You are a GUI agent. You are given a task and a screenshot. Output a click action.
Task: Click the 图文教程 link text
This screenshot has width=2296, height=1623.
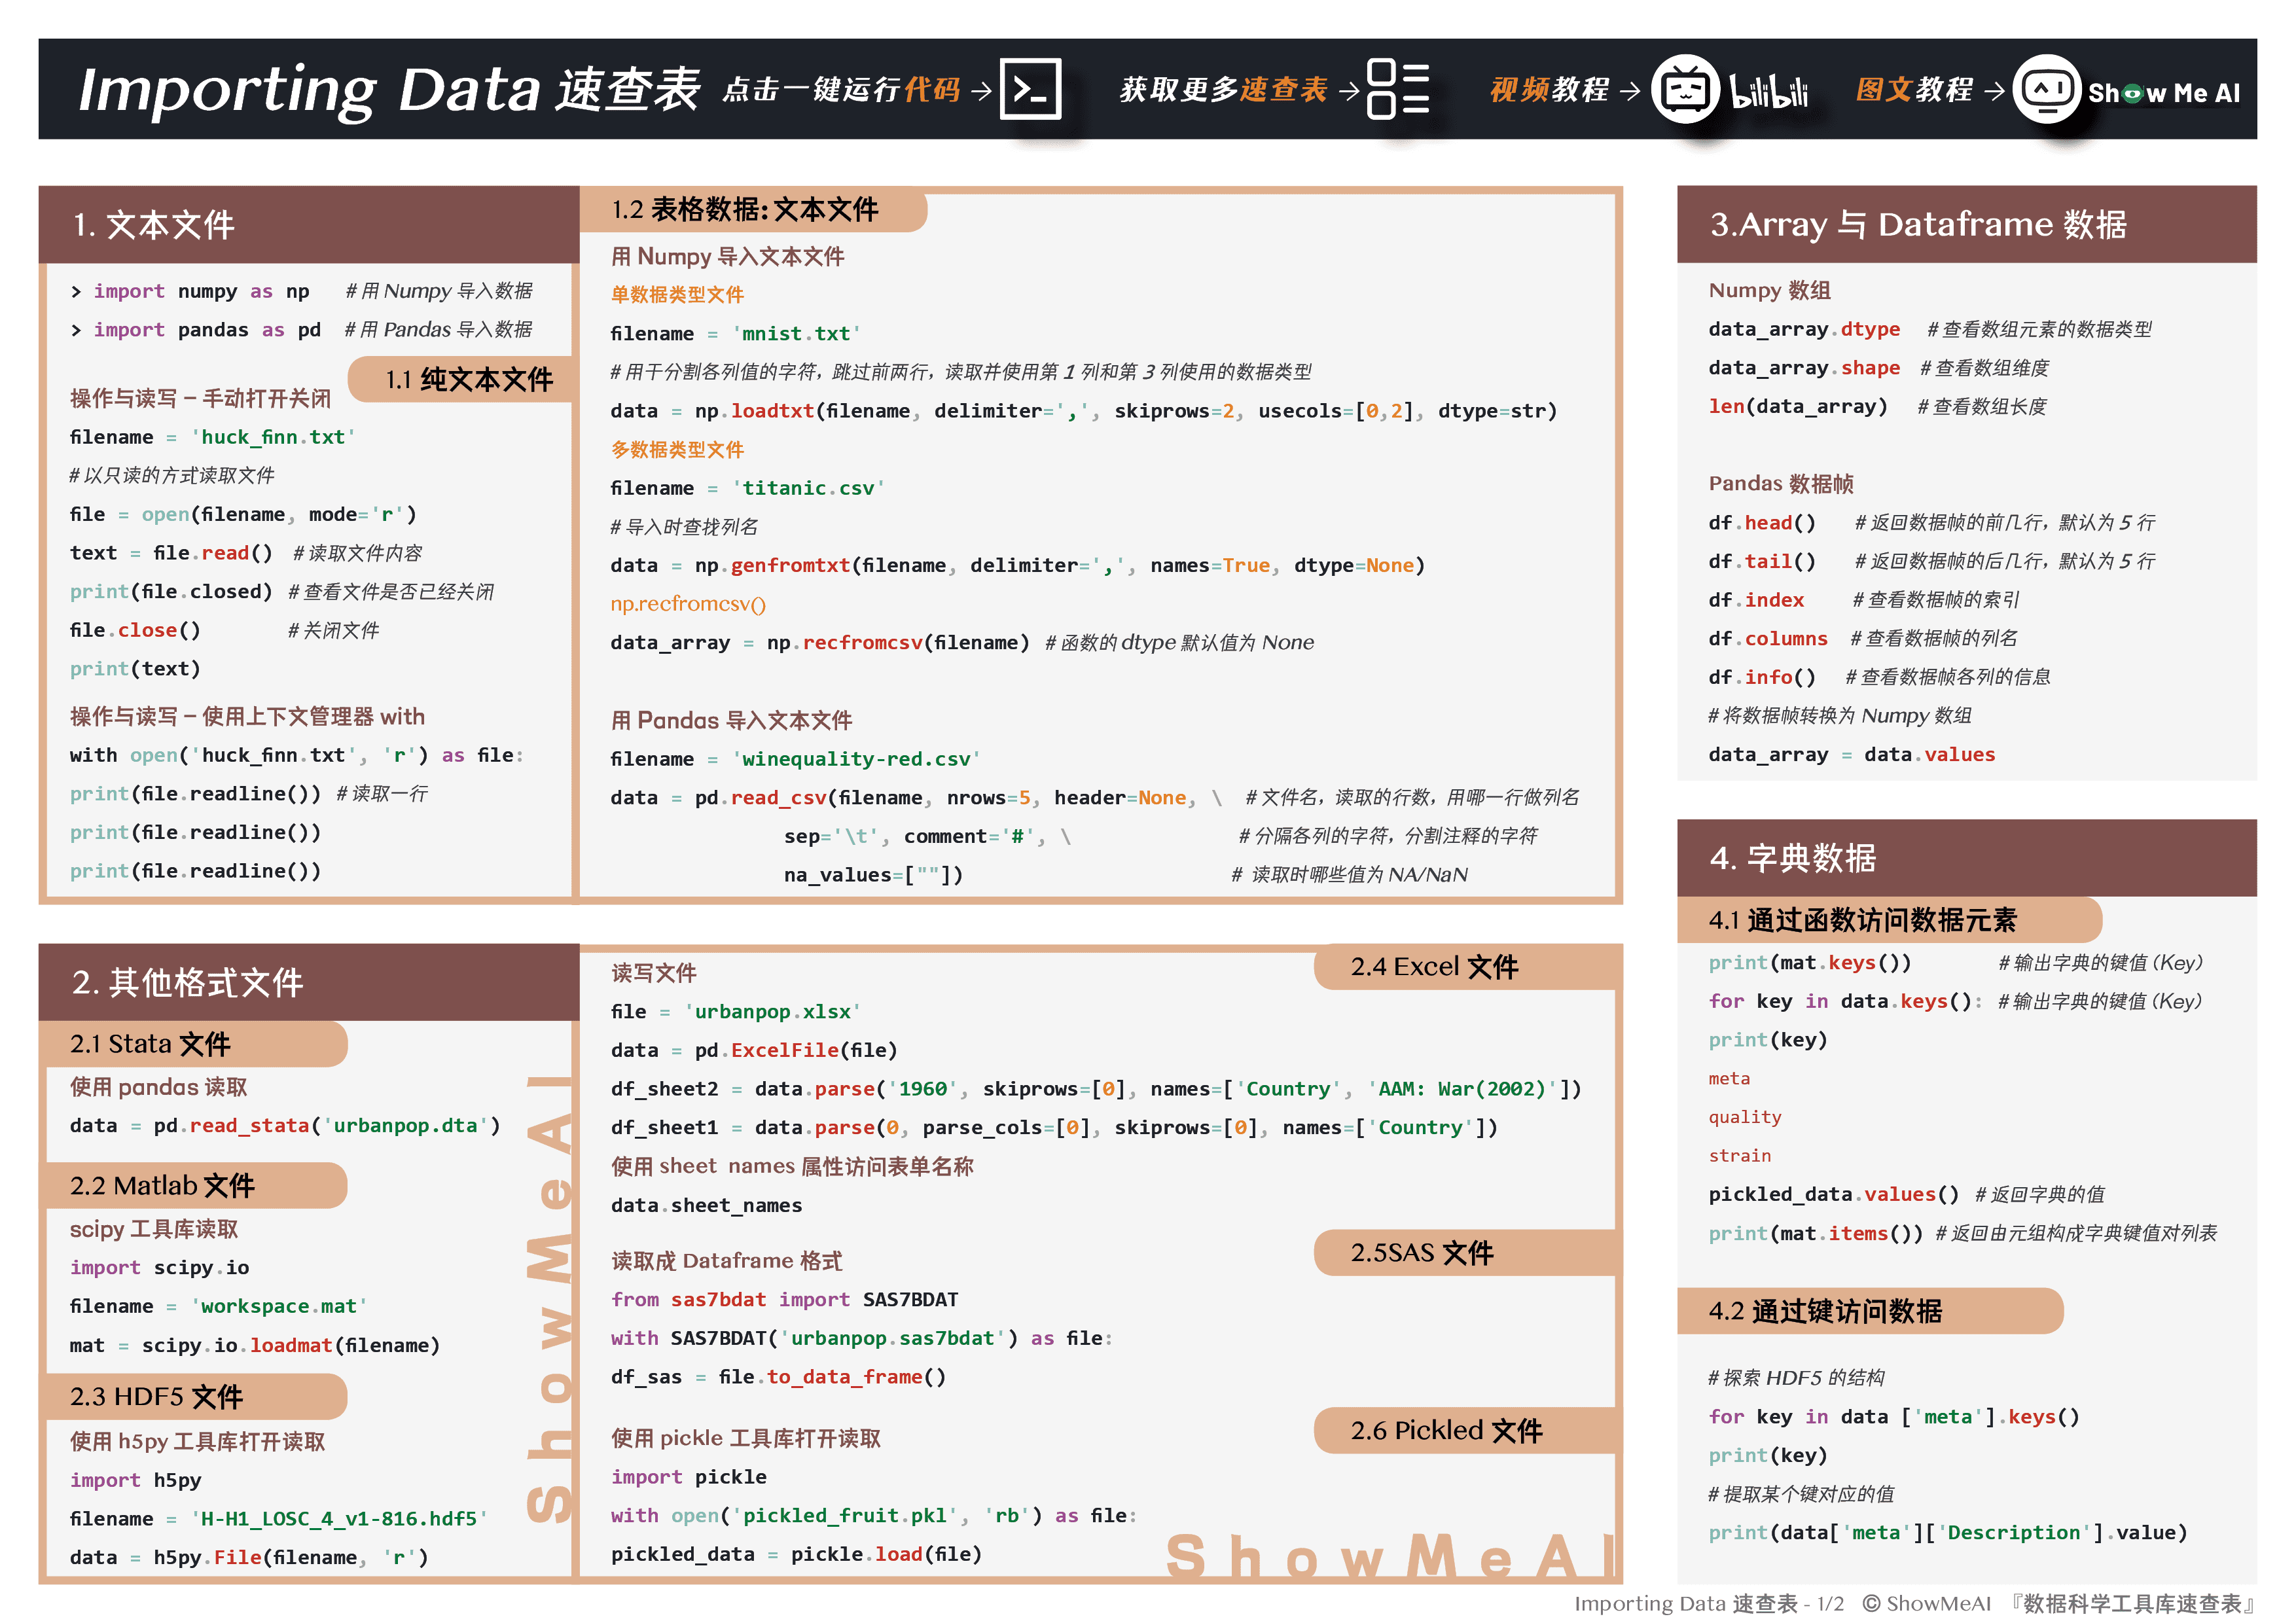tap(1914, 90)
